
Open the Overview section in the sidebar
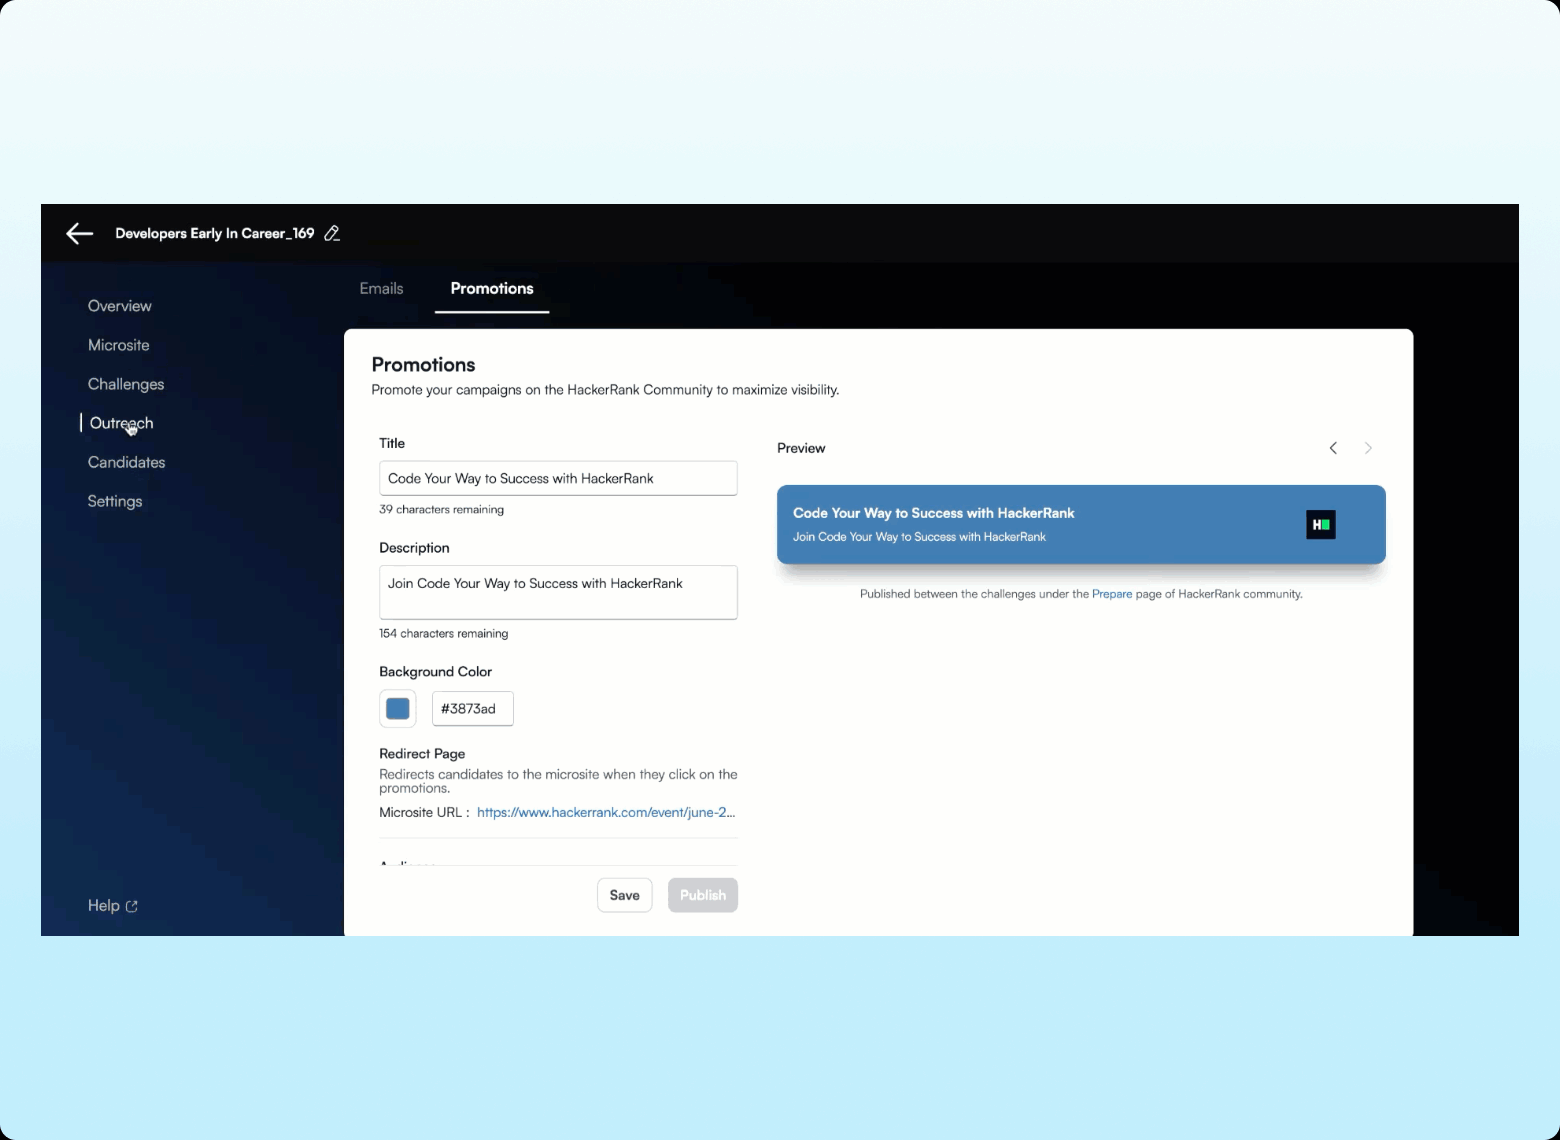[x=120, y=306]
